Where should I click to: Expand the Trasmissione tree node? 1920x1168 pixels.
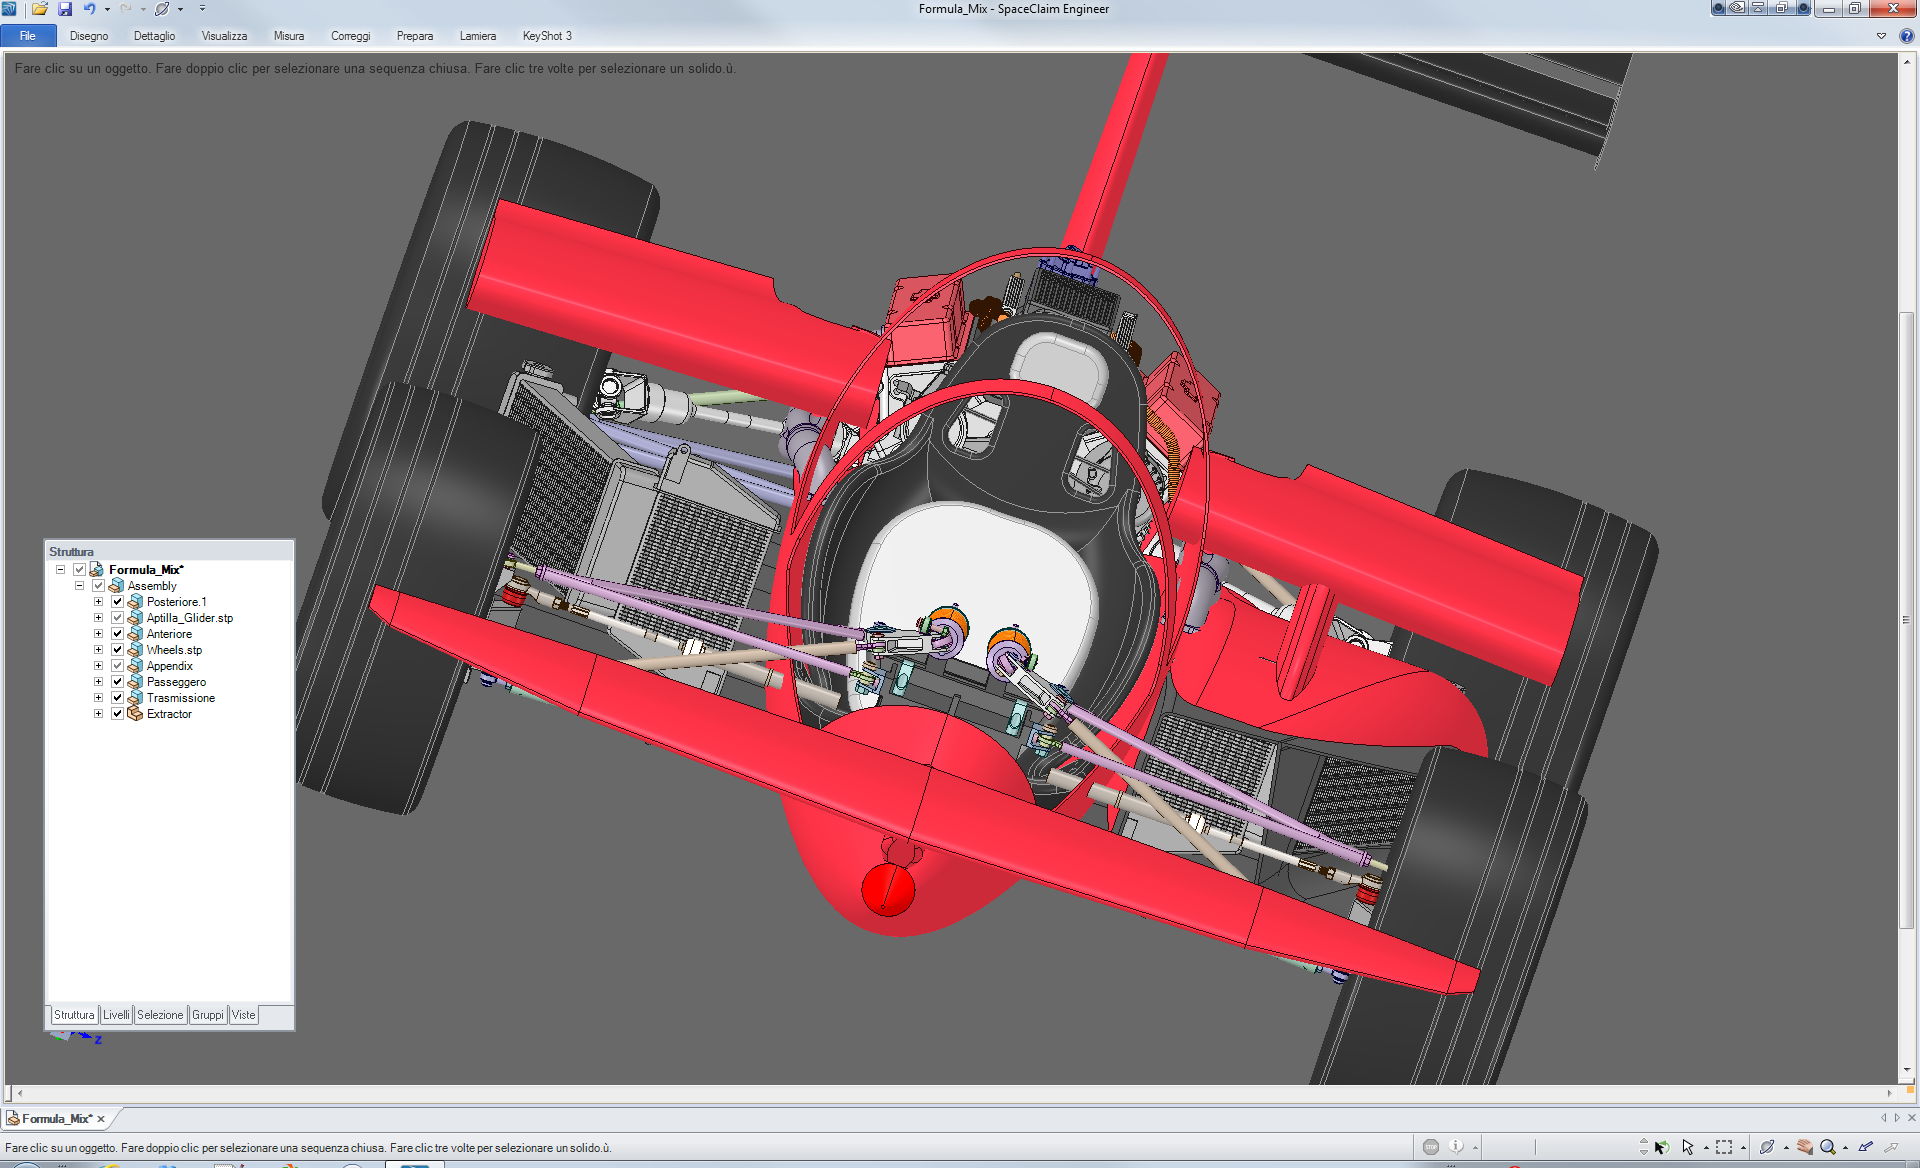tap(98, 698)
